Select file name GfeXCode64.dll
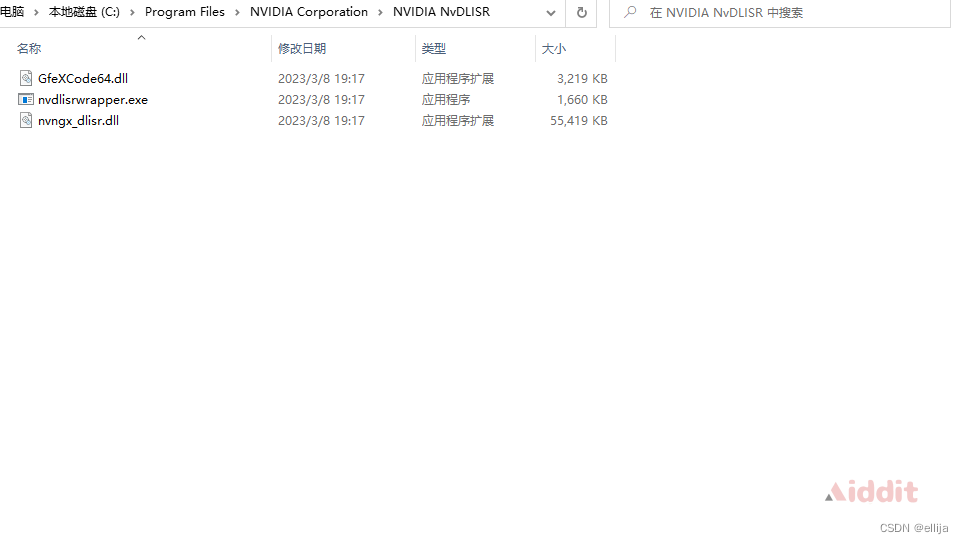 point(83,79)
